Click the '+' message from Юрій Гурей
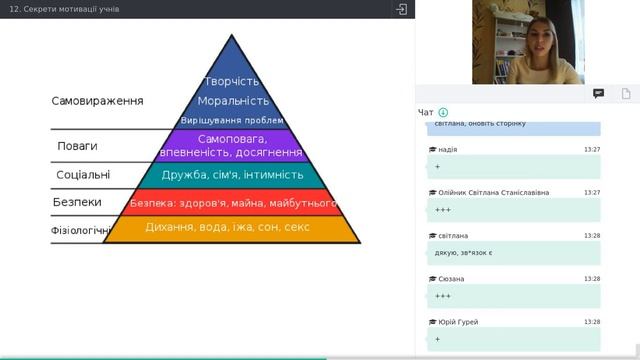Viewport: 640px width, 360px height. (513, 339)
